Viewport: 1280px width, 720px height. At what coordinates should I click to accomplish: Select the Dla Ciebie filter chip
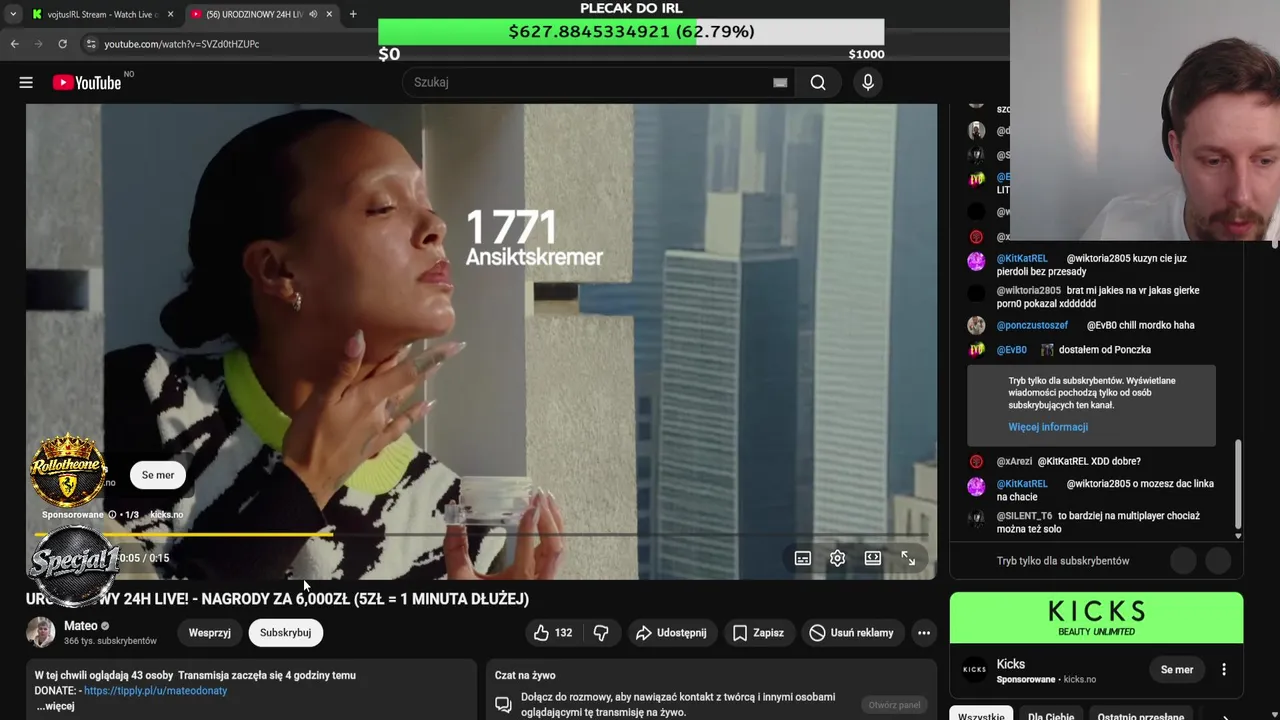coord(1051,716)
